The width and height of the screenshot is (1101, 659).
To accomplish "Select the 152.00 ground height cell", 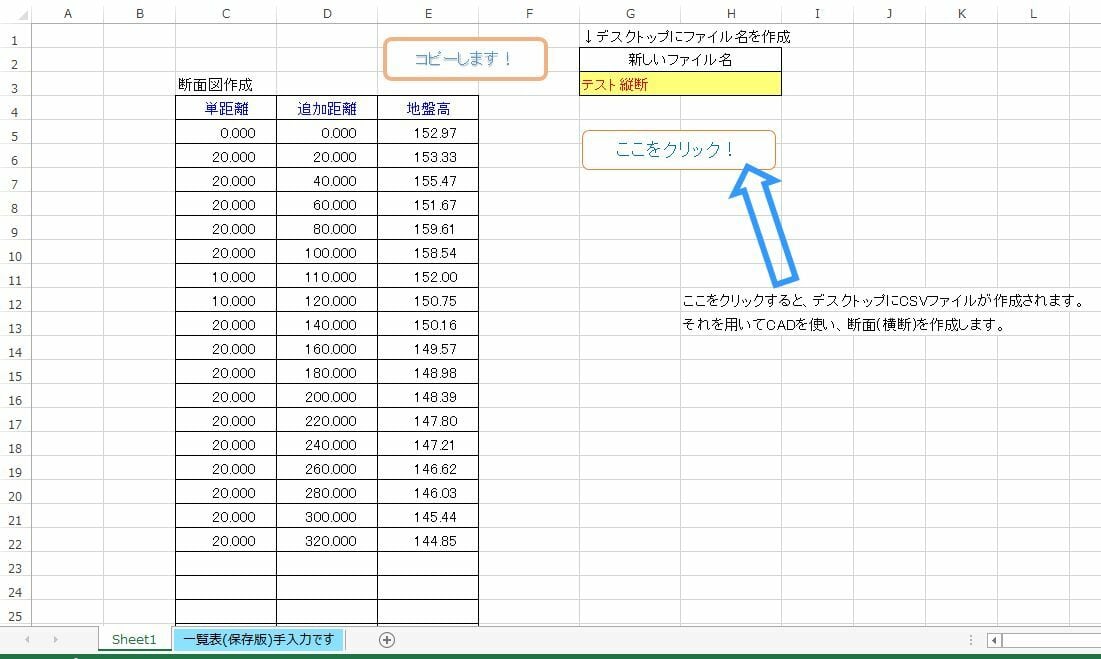I will tap(428, 277).
